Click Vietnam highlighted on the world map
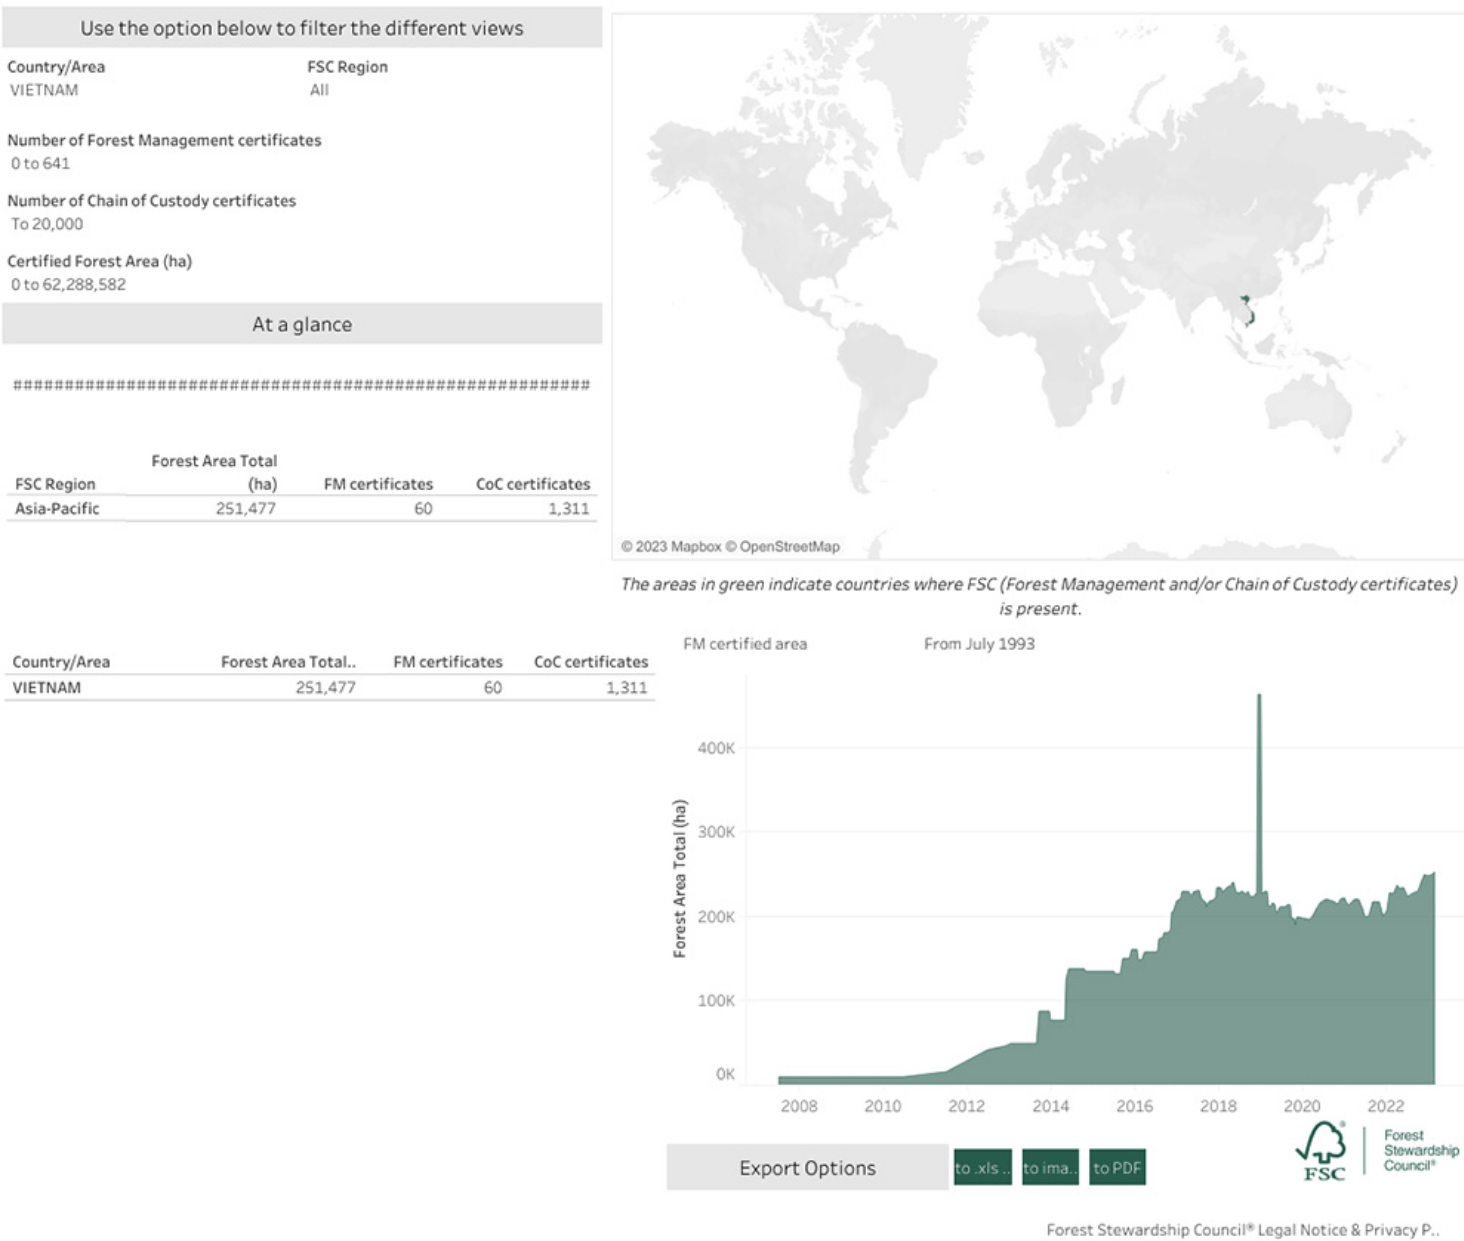1464x1241 pixels. (x=1247, y=311)
